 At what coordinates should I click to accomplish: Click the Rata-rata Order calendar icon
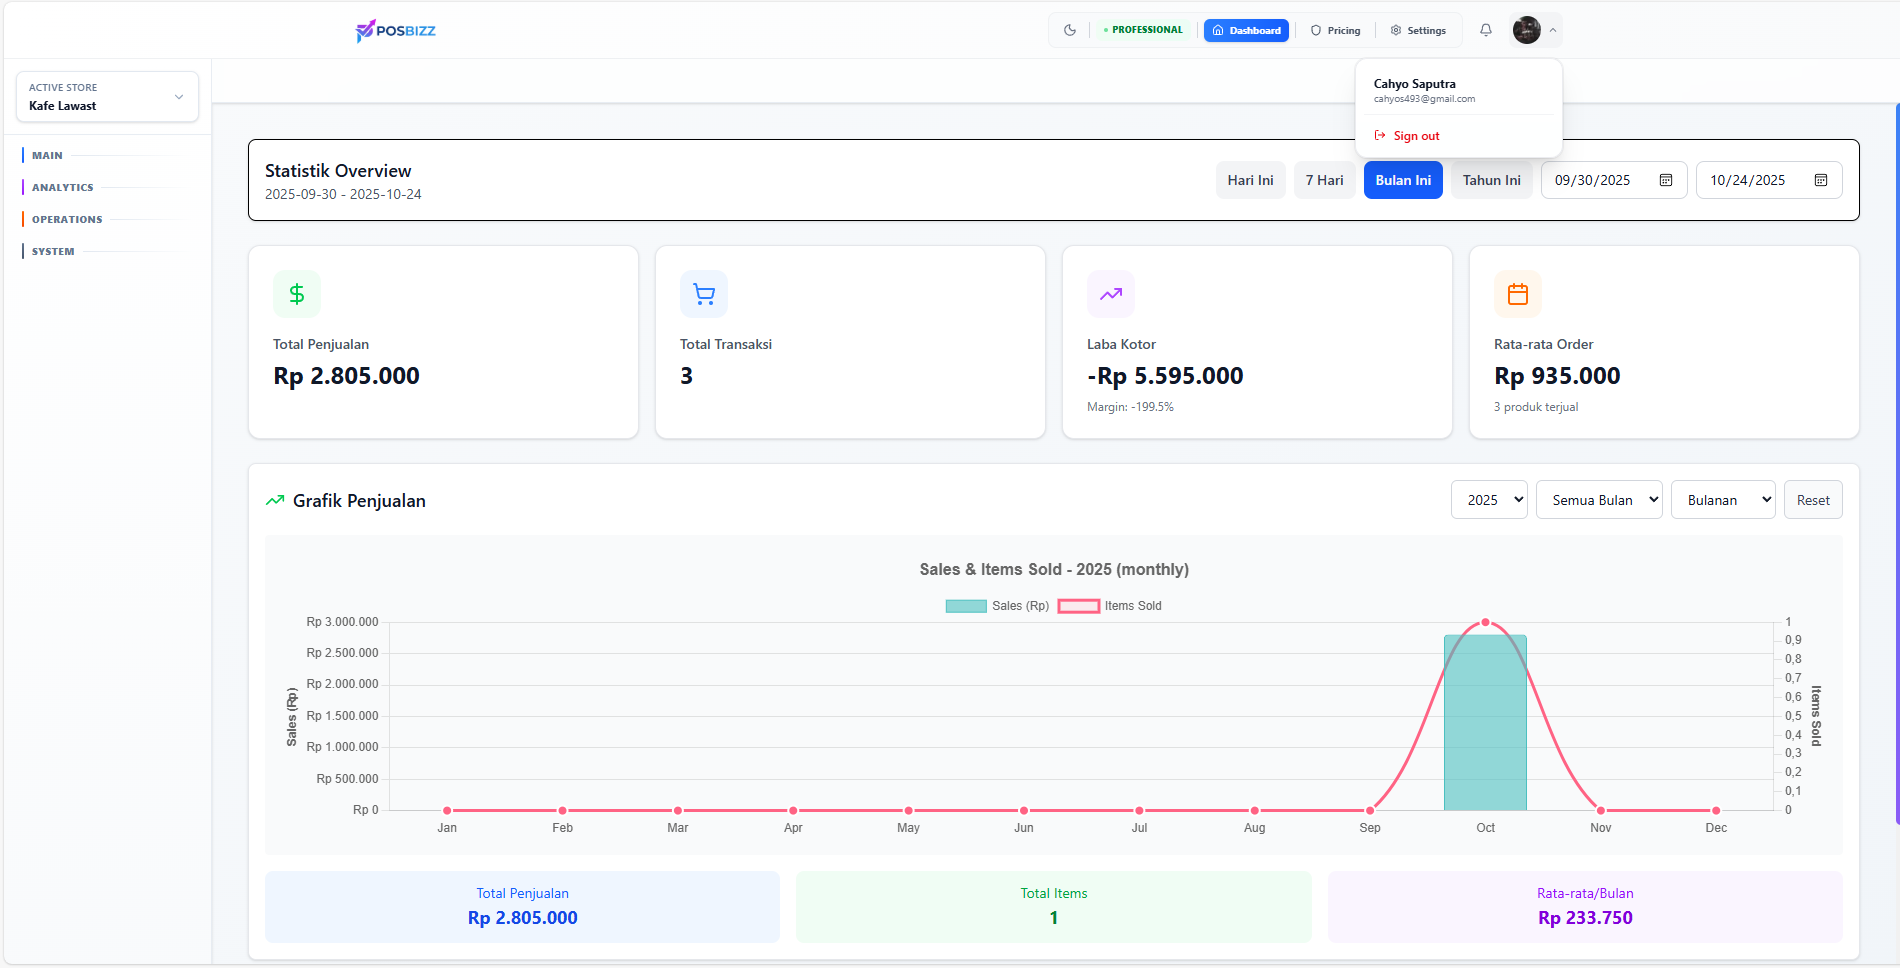click(1518, 294)
